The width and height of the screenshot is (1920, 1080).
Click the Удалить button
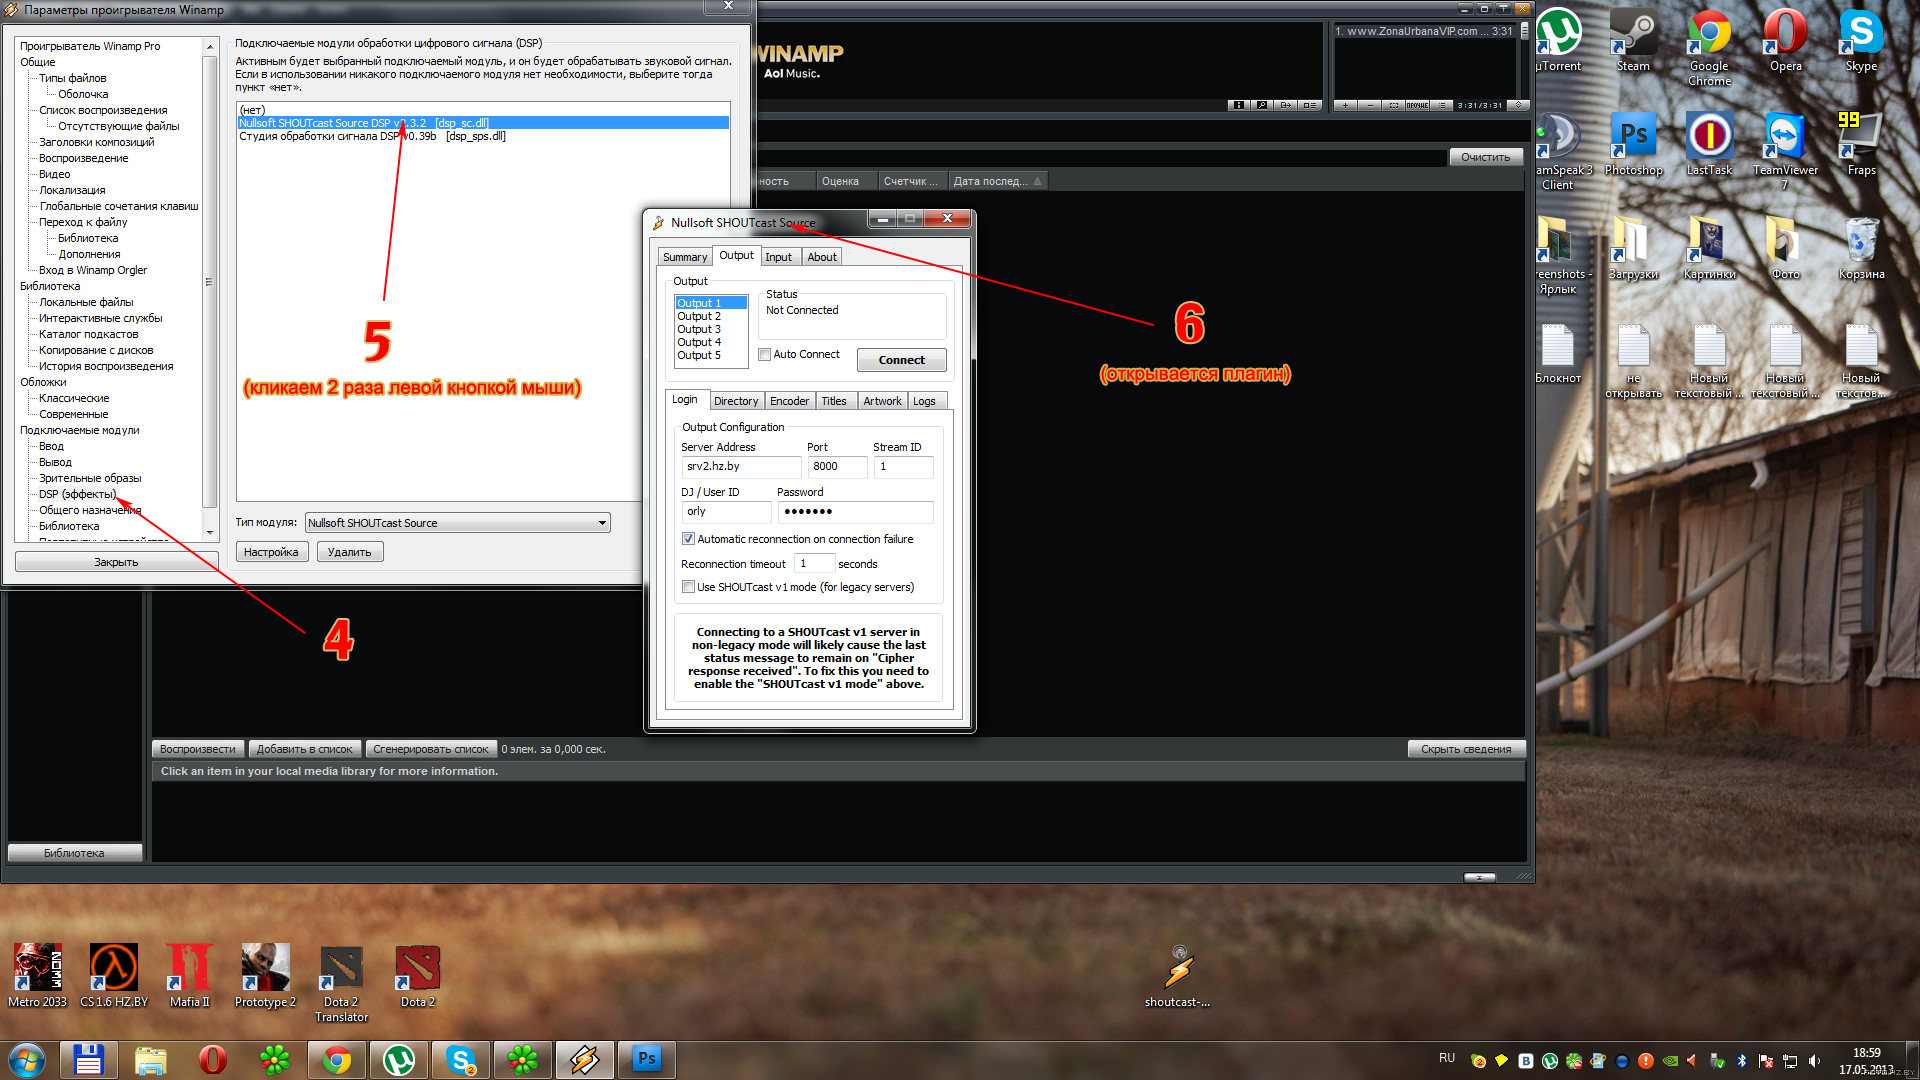click(349, 552)
